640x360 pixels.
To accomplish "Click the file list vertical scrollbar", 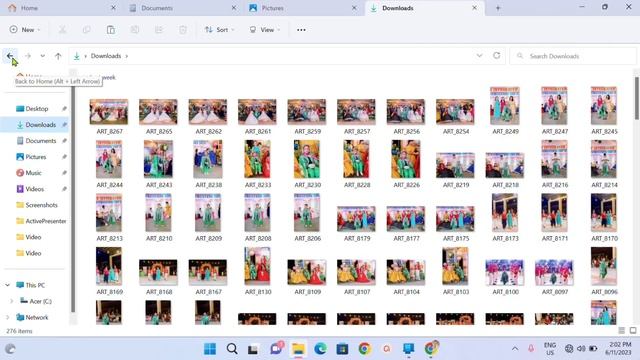I will coord(636,98).
